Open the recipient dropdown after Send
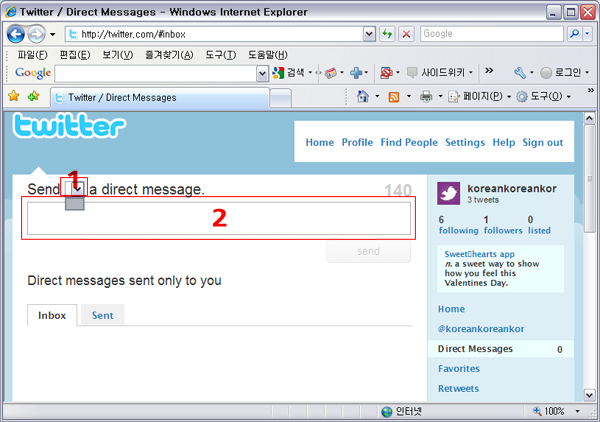Screen dimensions: 600x422 [74, 189]
